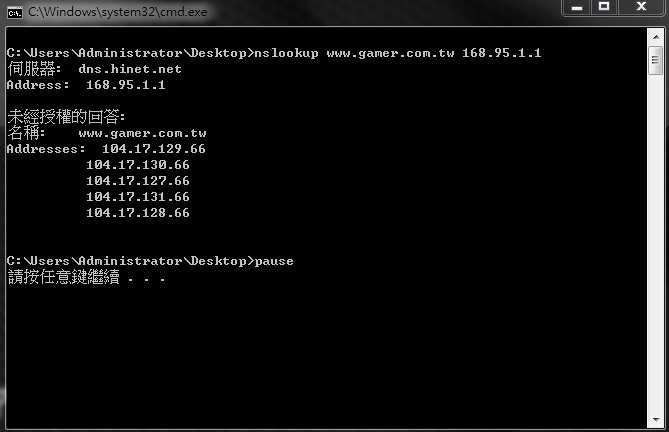Click the IP address 104.17.131.66
The image size is (669, 432).
(138, 197)
